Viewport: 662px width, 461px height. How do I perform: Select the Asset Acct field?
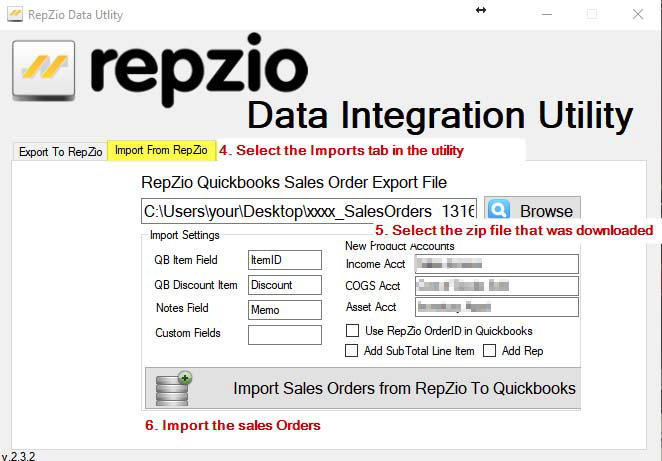496,307
